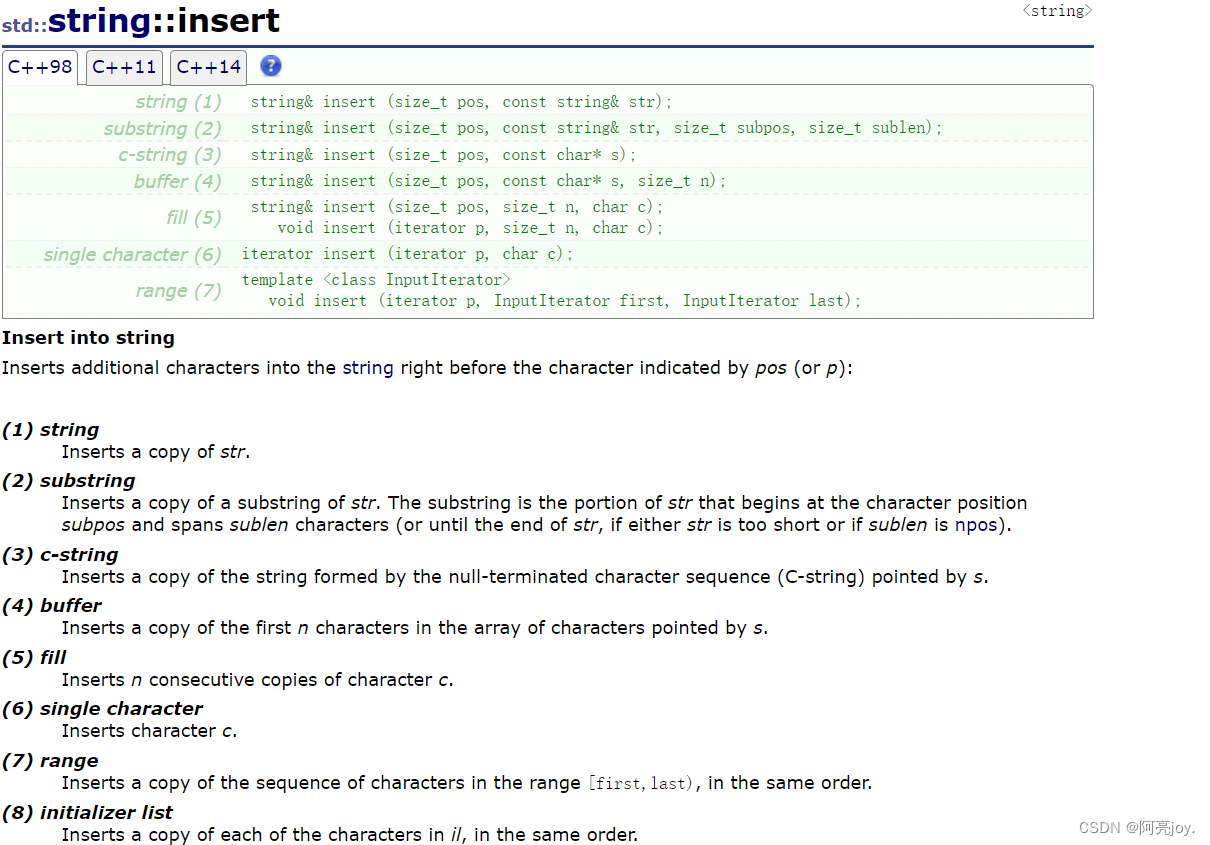Click prototype 'iterator insert (iterator p, char c);'
Viewport: 1210px width, 845px height.
pos(408,254)
